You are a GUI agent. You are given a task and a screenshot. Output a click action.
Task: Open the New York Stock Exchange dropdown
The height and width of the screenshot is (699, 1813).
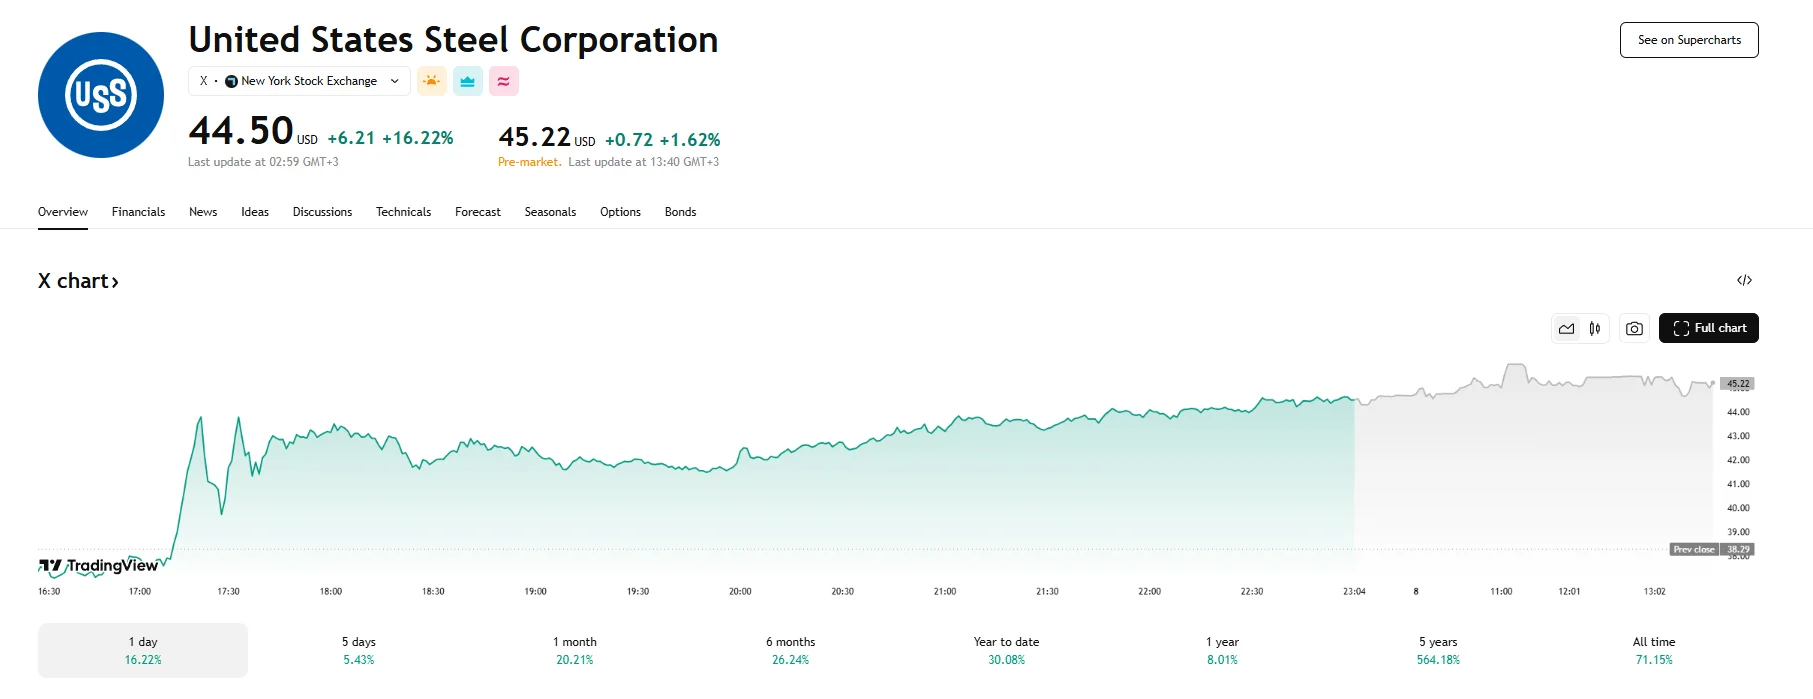[299, 81]
